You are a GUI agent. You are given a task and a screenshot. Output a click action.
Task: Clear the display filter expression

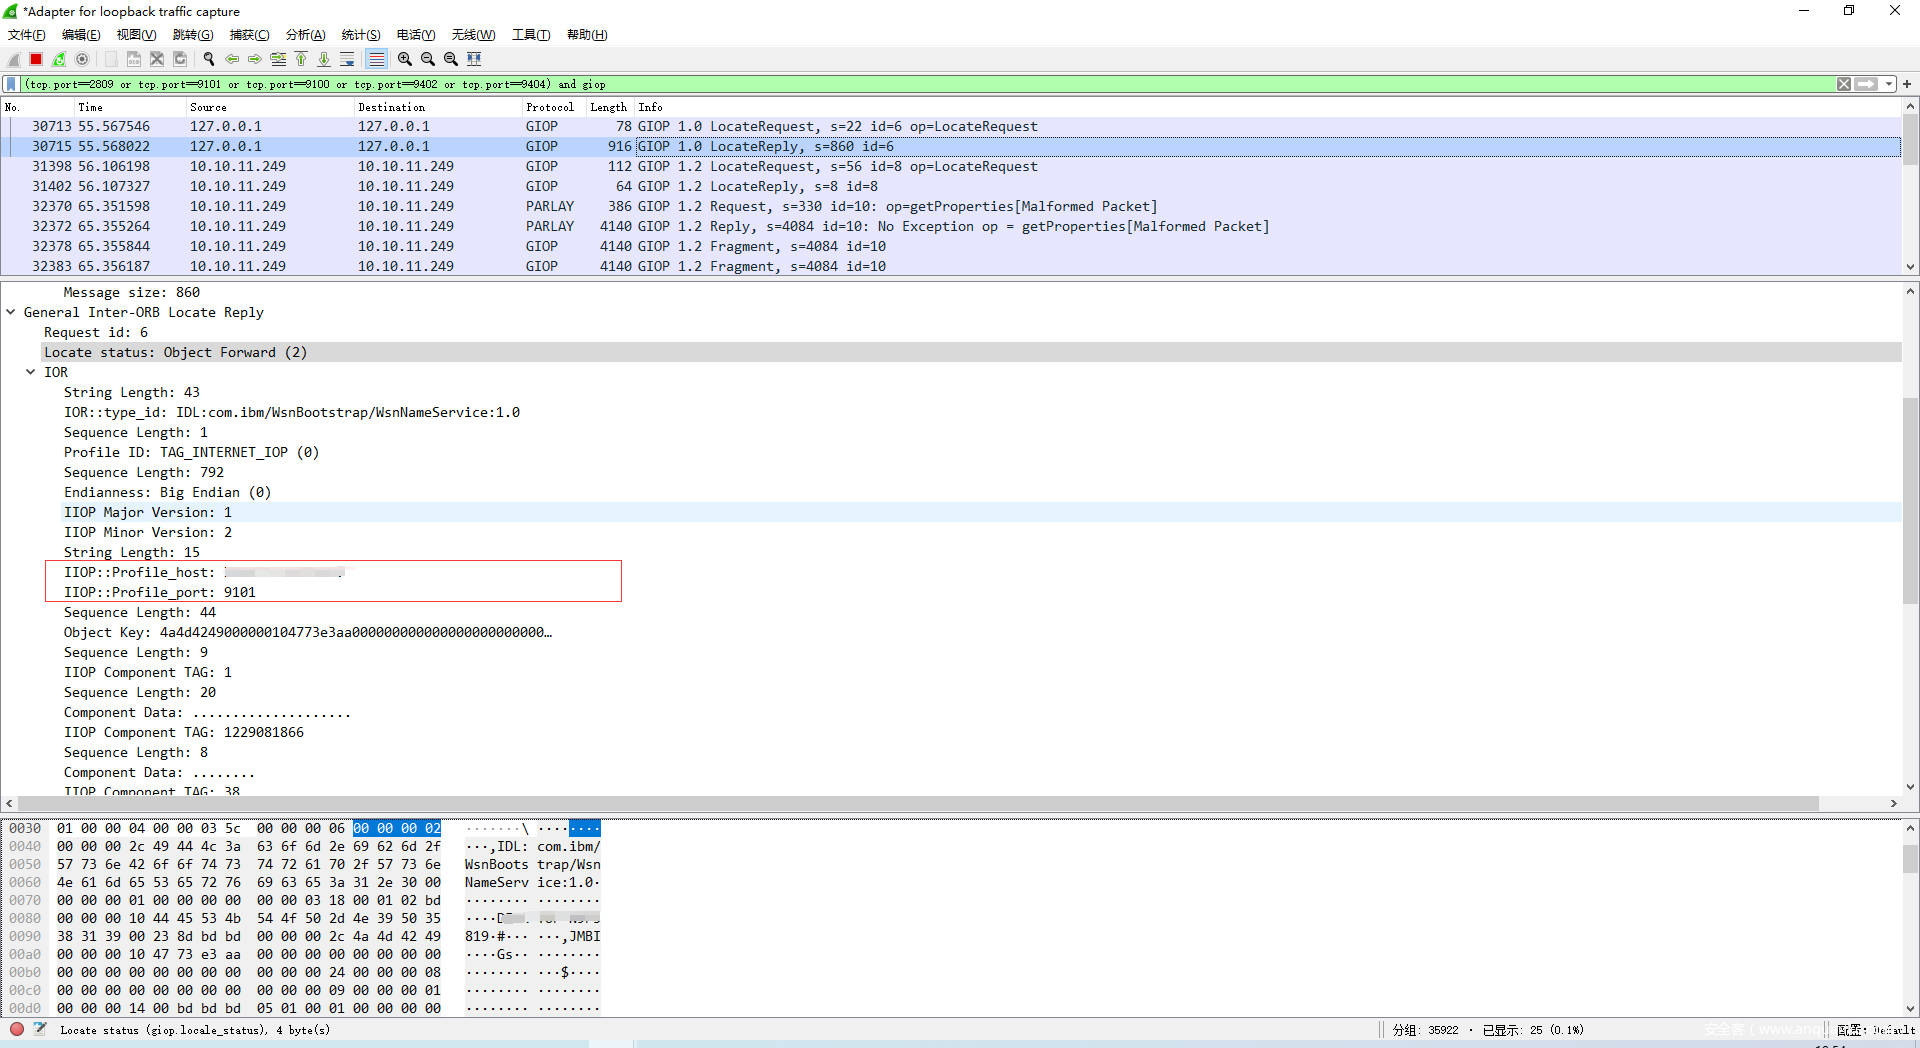1843,84
